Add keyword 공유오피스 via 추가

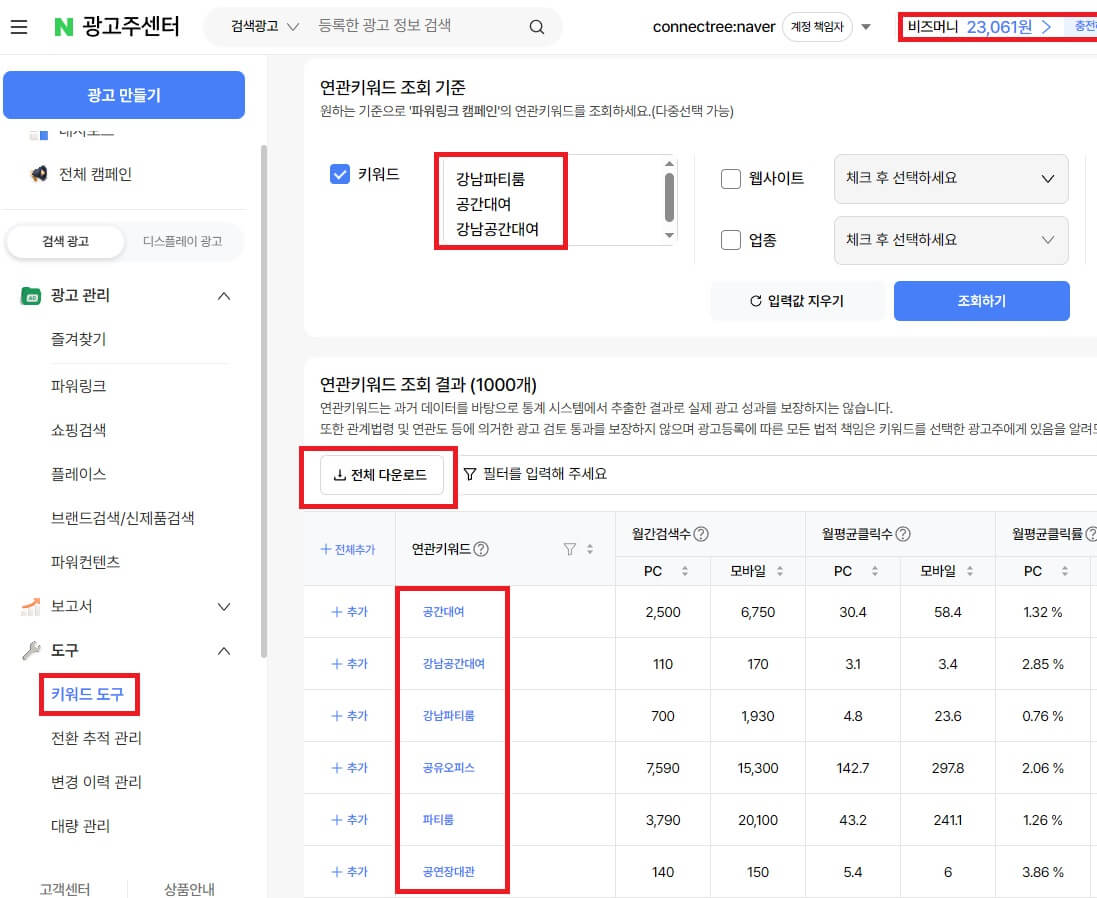pyautogui.click(x=349, y=768)
